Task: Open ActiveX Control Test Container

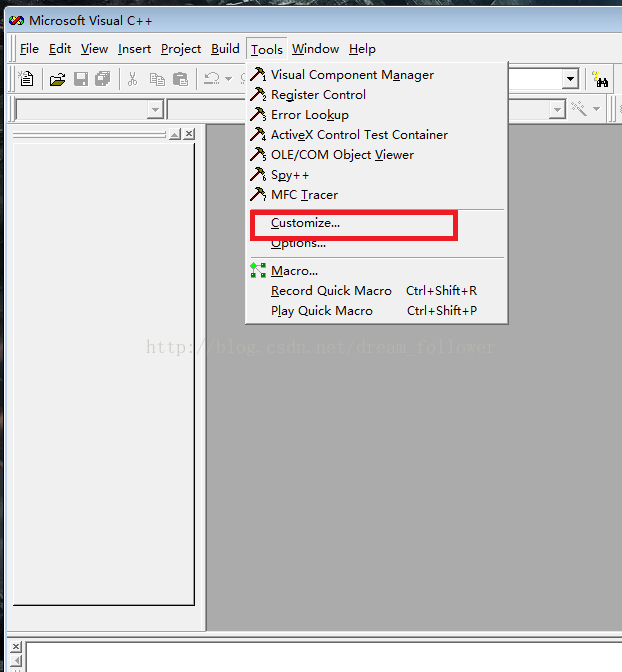Action: pyautogui.click(x=376, y=135)
